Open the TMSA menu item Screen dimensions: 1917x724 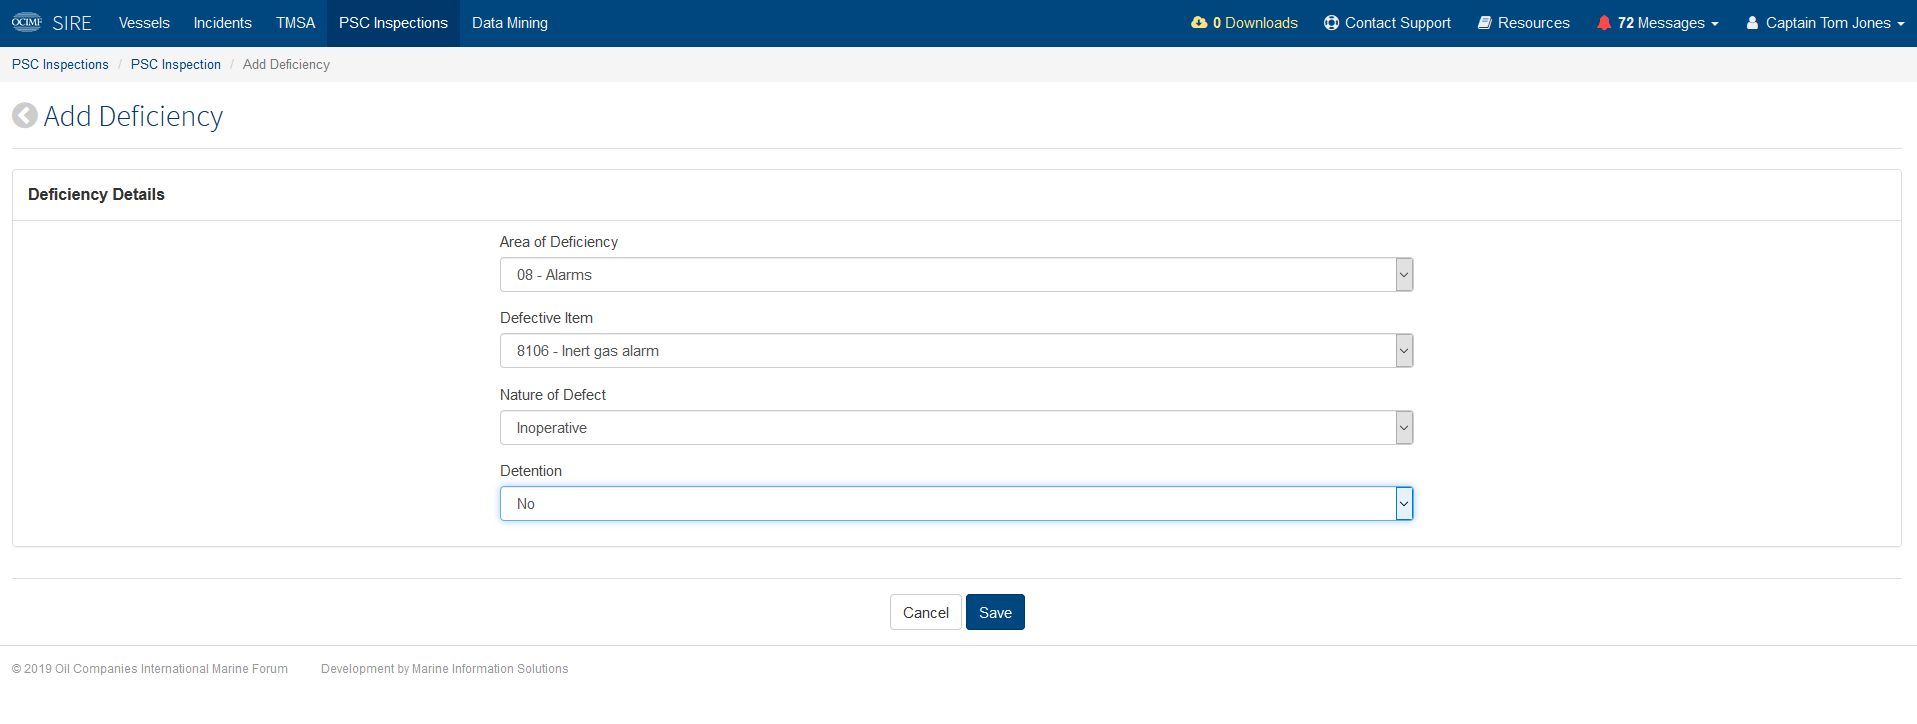[x=295, y=23]
